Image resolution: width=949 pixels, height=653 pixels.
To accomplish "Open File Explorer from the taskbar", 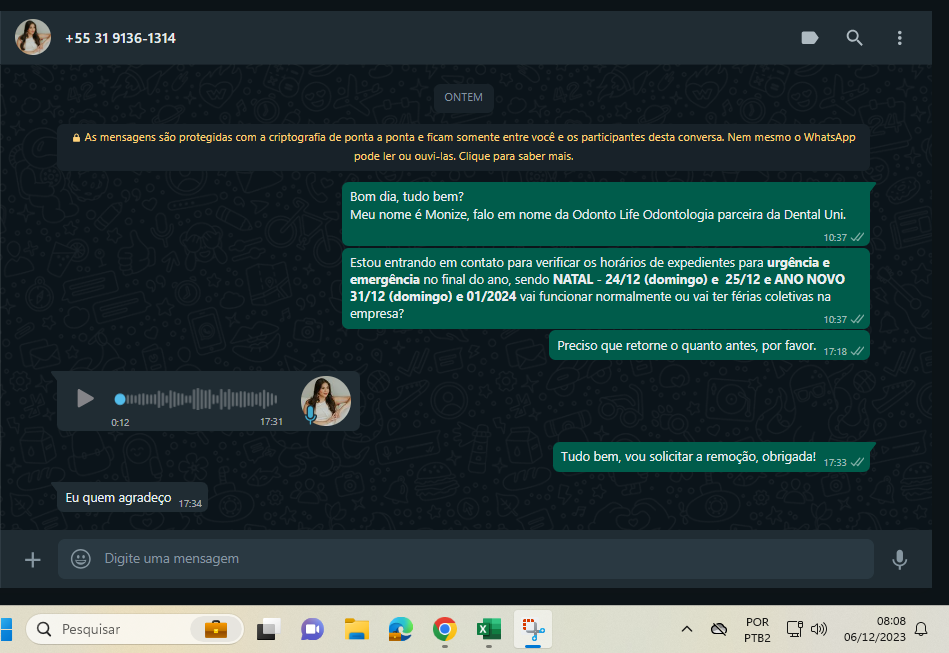I will tap(356, 629).
